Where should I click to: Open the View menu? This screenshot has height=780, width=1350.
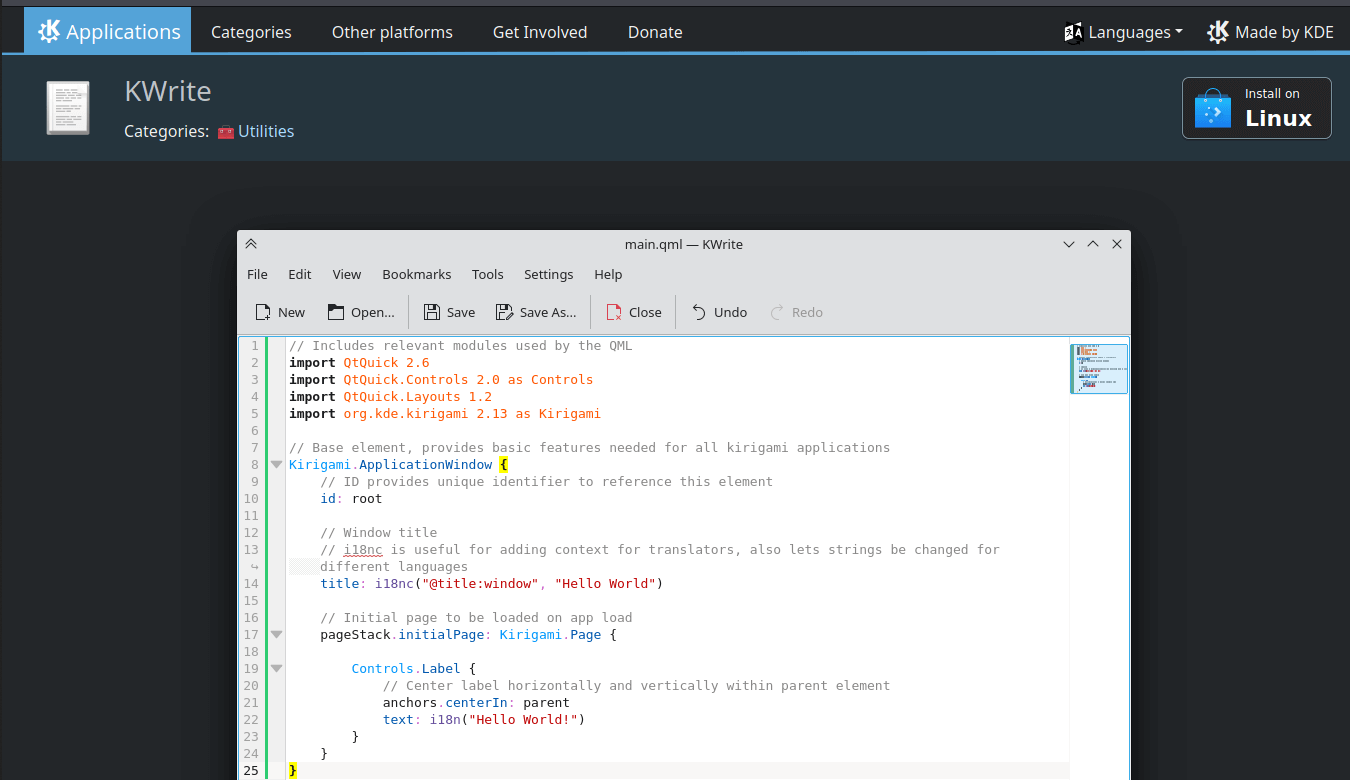(347, 274)
